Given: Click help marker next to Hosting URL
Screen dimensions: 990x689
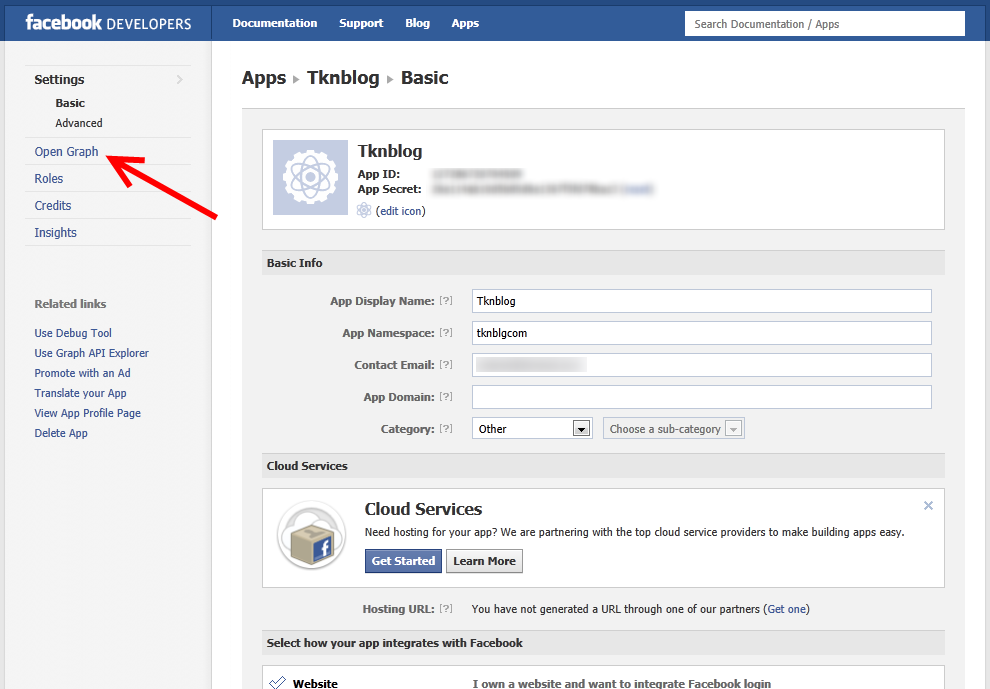Looking at the screenshot, I should point(446,608).
